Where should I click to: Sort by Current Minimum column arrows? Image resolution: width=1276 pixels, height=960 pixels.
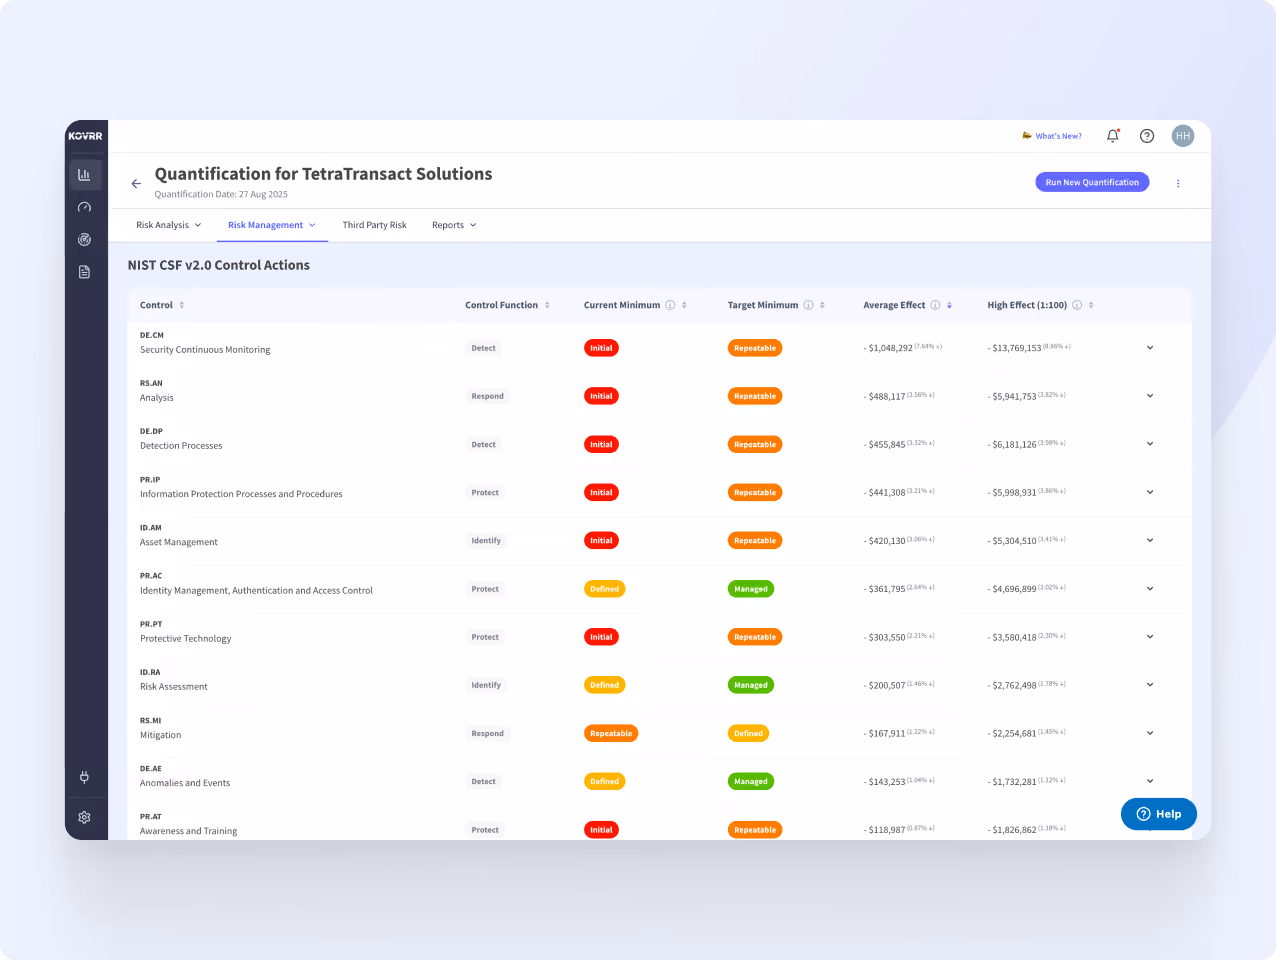pos(684,305)
